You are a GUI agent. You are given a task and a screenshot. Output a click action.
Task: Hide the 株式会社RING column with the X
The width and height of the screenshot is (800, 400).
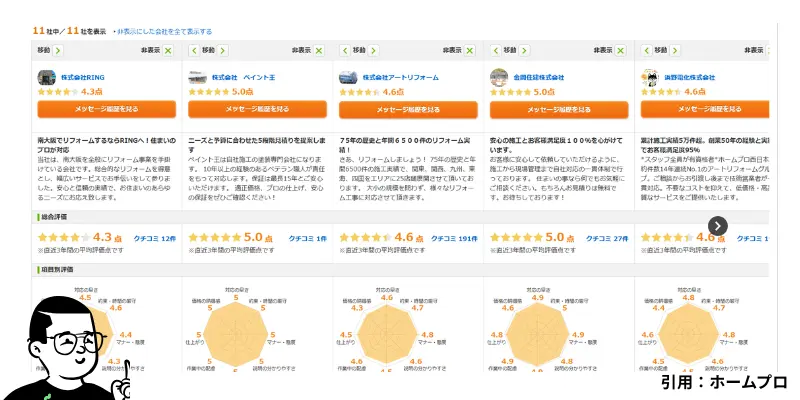tap(168, 51)
